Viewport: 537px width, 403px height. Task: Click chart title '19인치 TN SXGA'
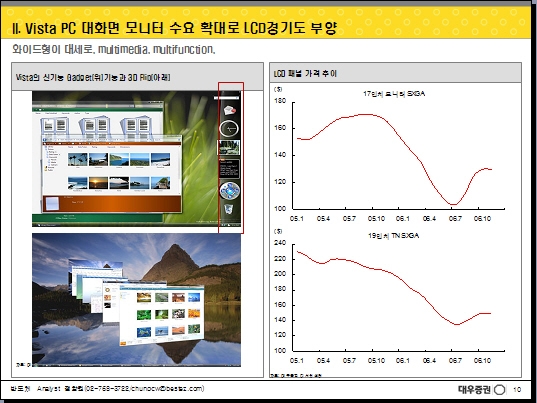tap(394, 236)
